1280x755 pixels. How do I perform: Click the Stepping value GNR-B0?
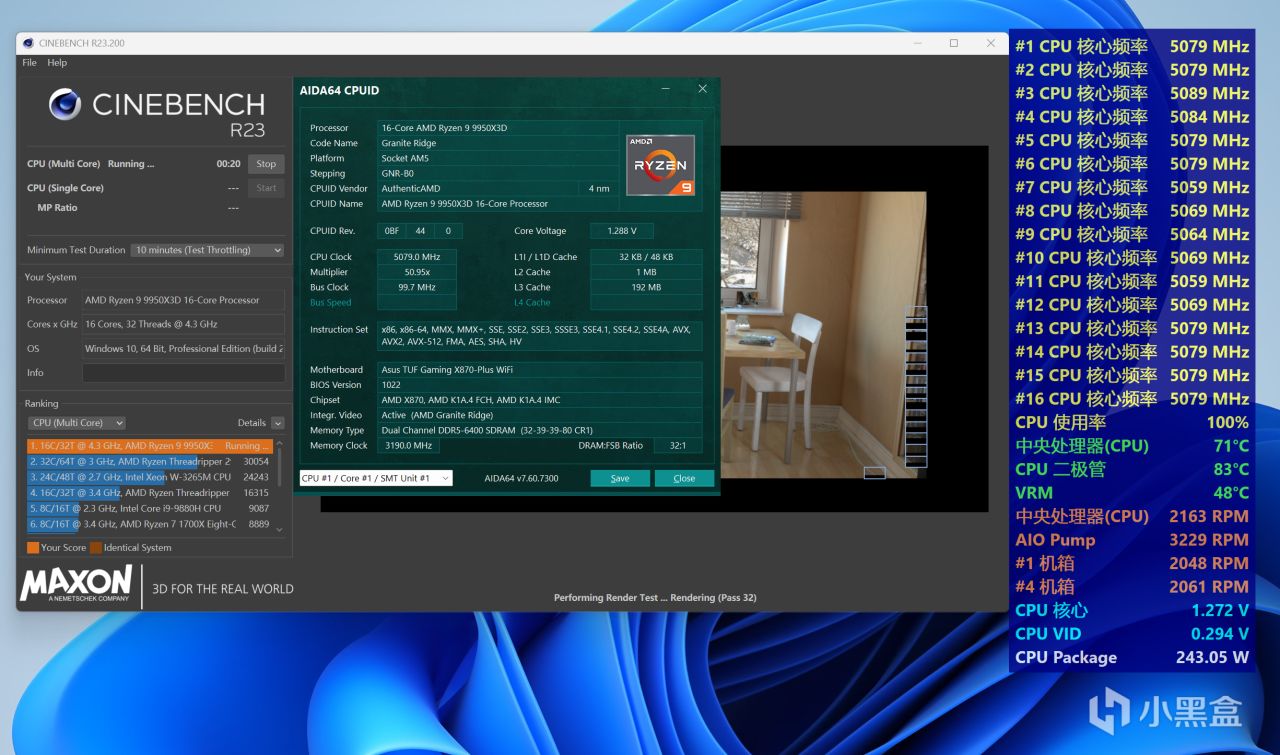click(x=497, y=173)
